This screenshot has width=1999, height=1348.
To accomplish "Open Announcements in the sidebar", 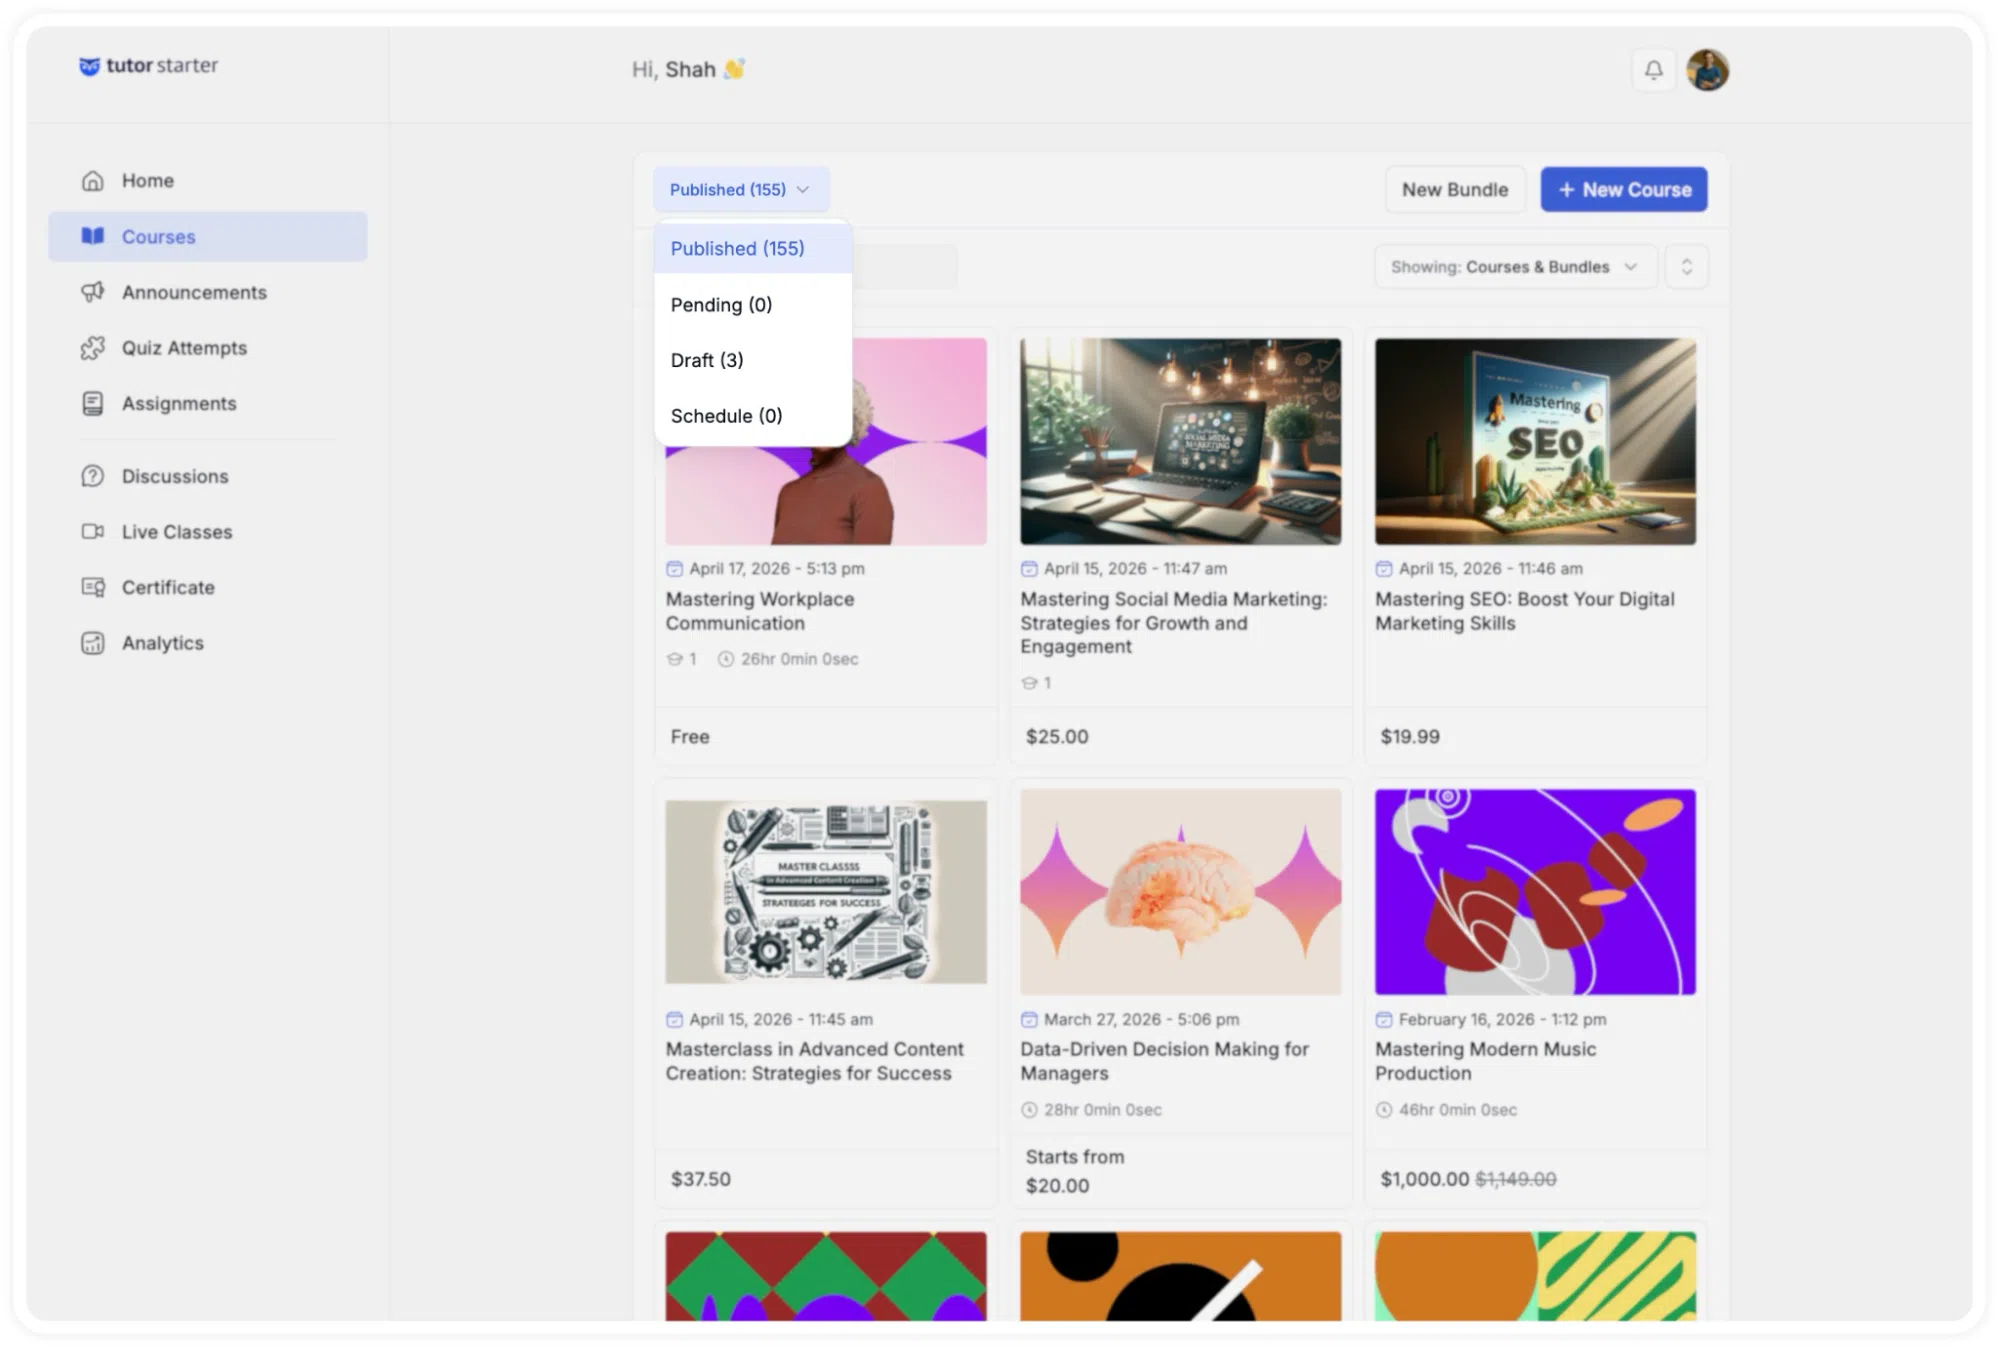I will pos(208,292).
